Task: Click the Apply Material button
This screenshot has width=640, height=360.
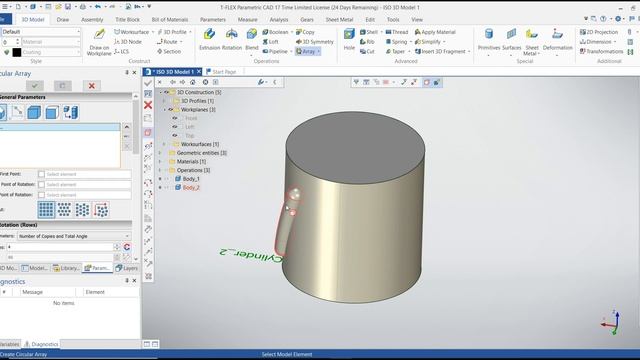Action: click(435, 32)
